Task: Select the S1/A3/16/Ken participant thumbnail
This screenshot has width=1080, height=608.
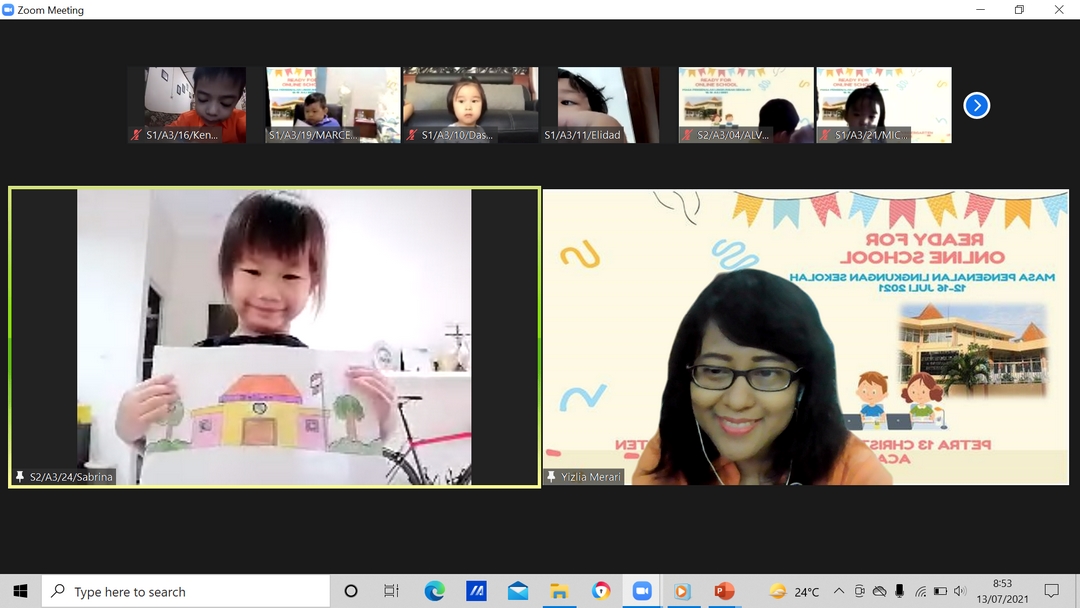Action: click(187, 104)
